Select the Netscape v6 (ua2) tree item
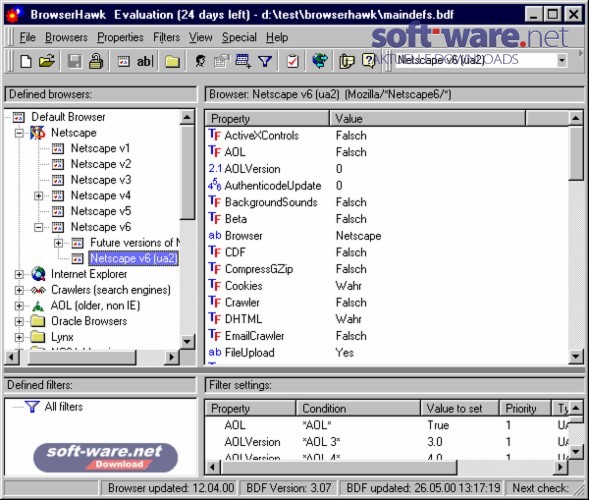 click(x=133, y=258)
